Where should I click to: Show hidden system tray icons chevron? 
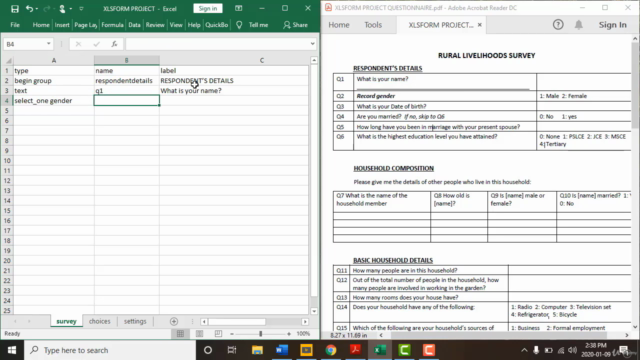(x=524, y=350)
